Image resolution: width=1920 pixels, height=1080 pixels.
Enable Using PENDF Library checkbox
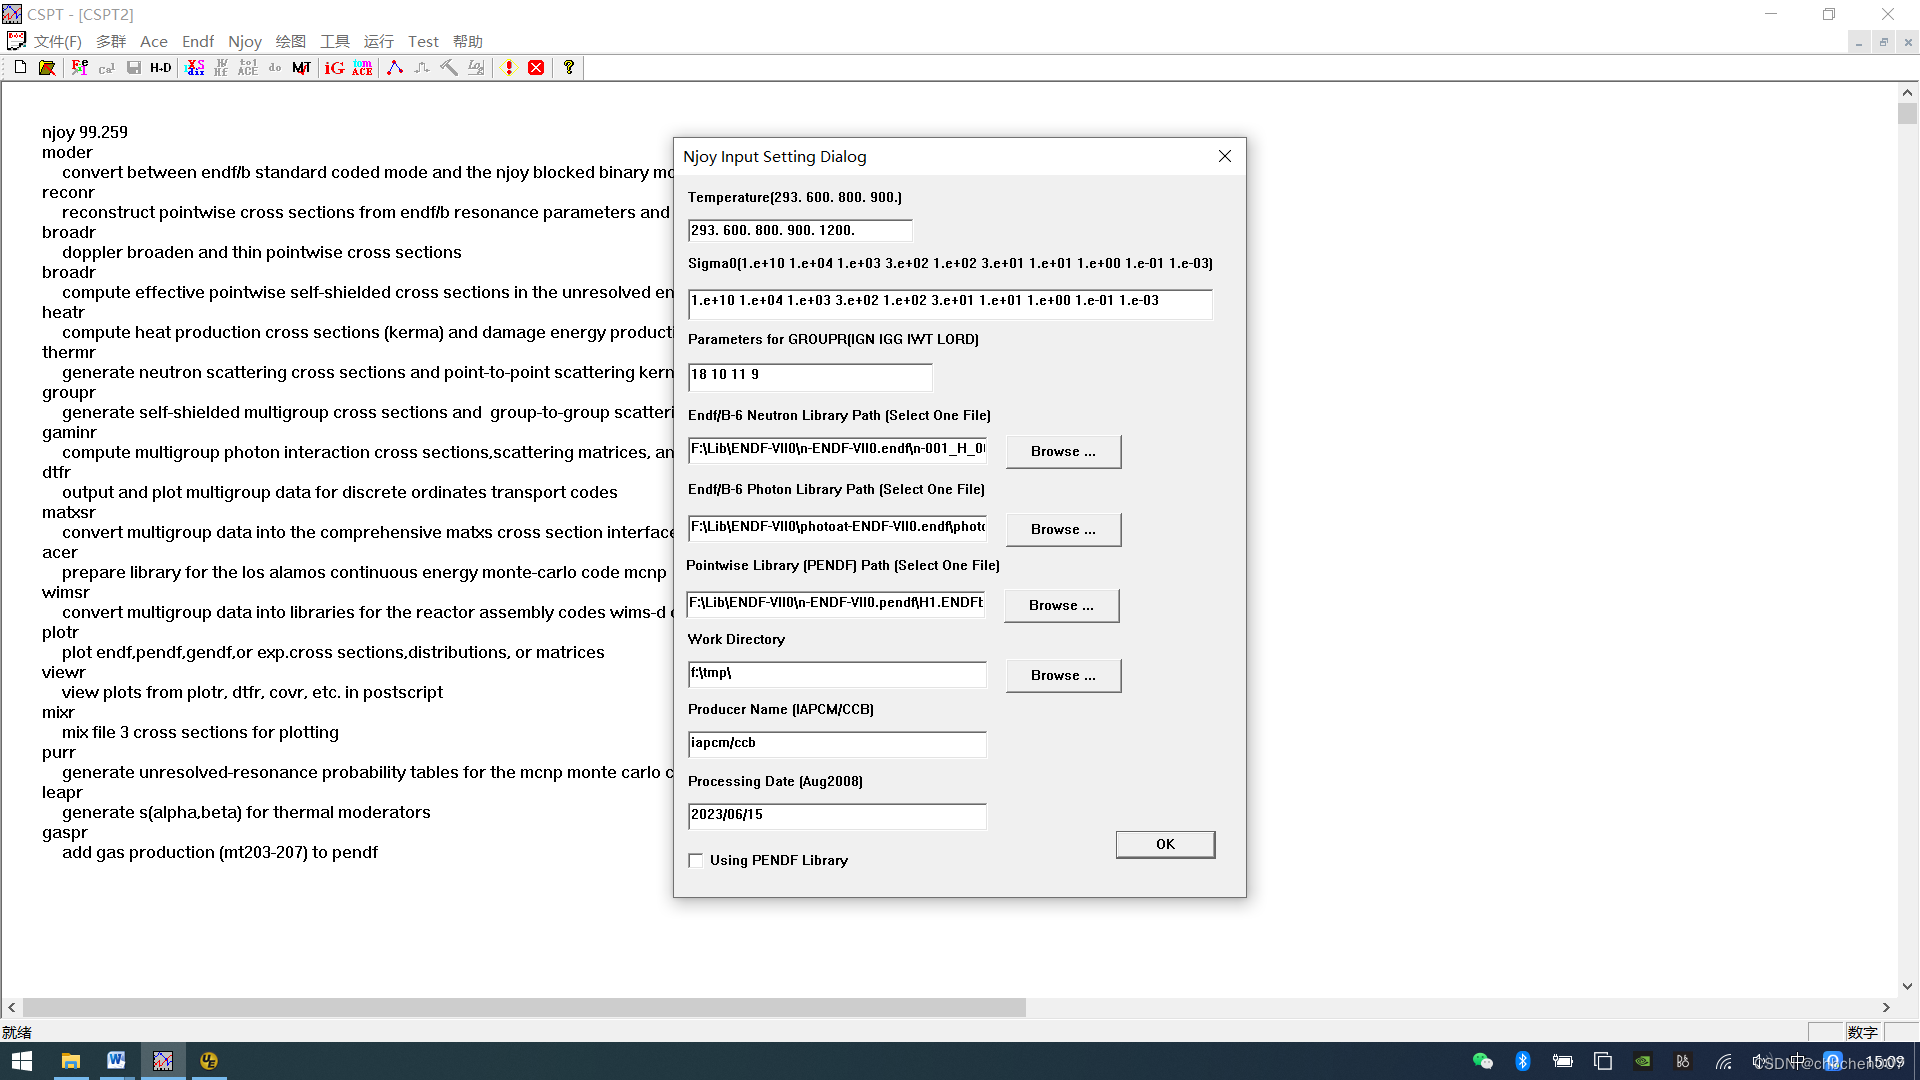click(696, 860)
